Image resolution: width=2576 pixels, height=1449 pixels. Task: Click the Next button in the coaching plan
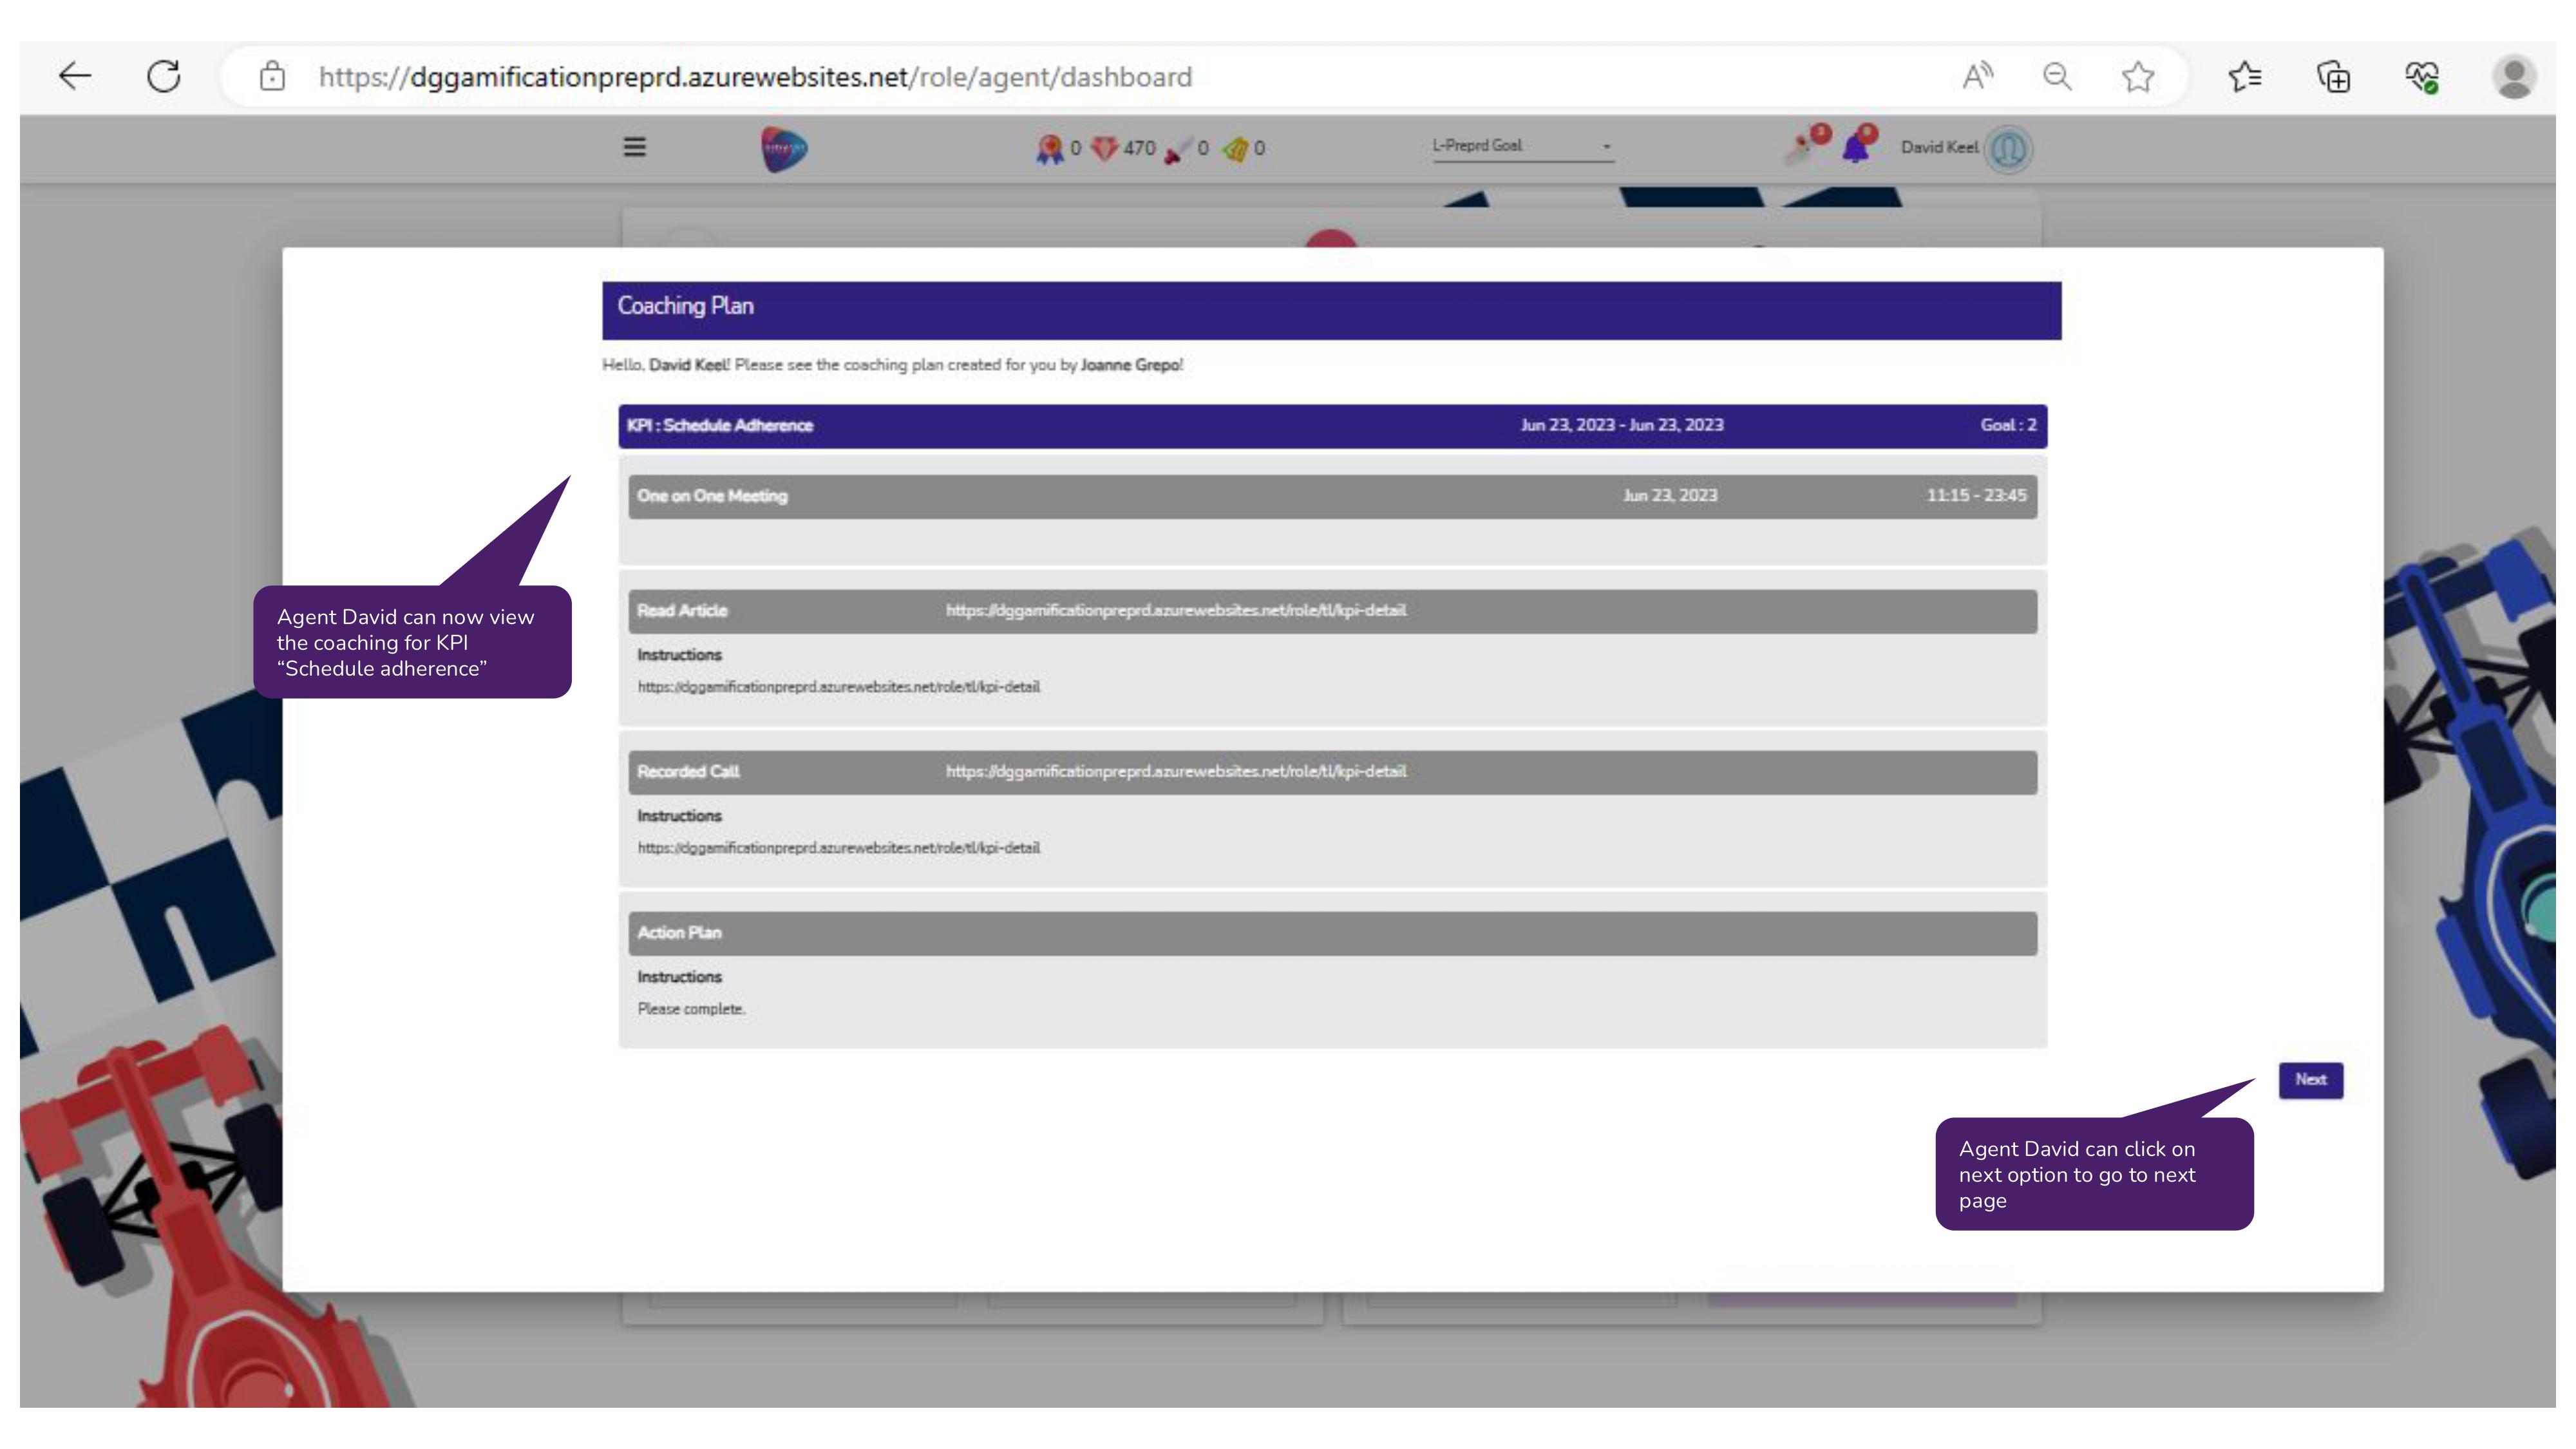click(x=2310, y=1080)
